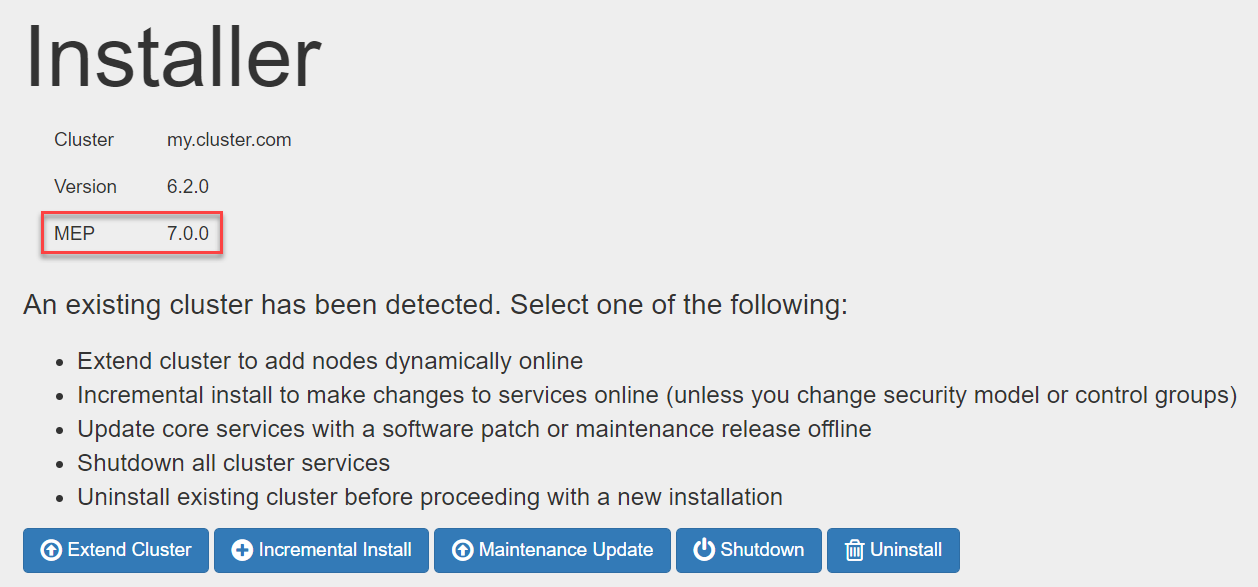Viewport: 1258px width, 587px height.
Task: Click the power icon on Shutdown button
Action: coord(704,550)
